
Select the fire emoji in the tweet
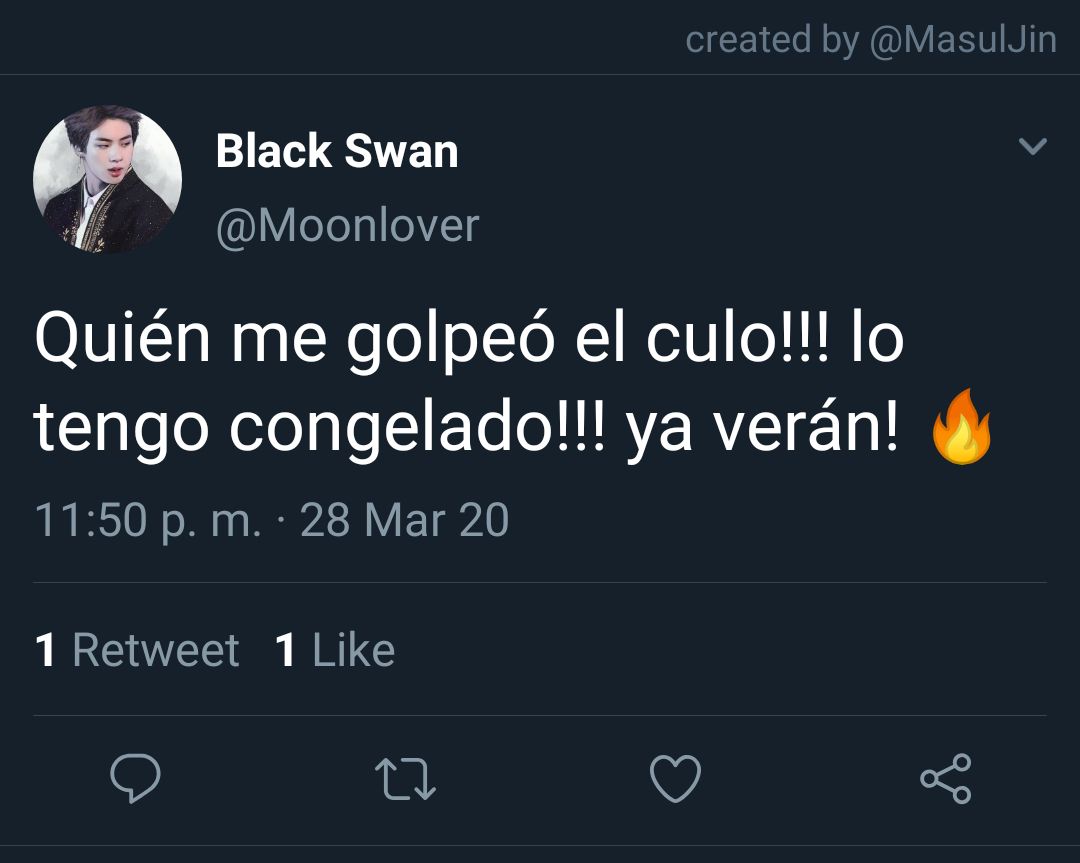click(962, 426)
